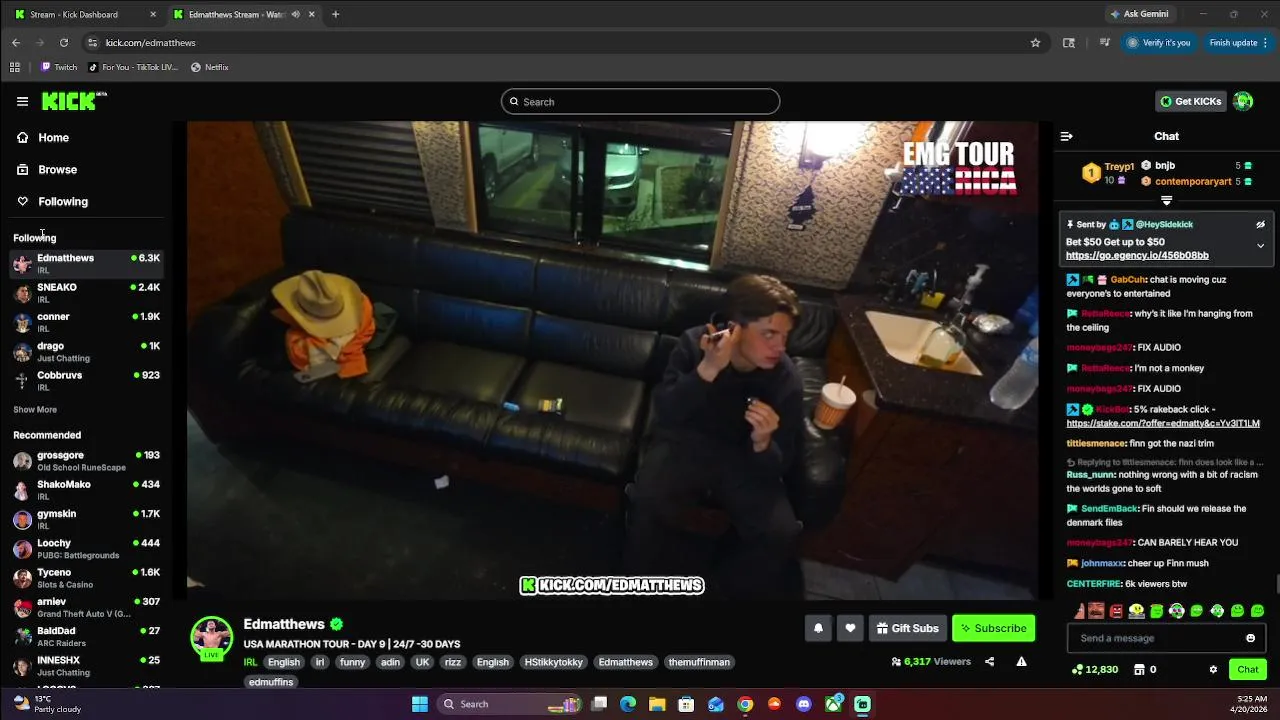The width and height of the screenshot is (1280, 720).
Task: Open grossgore Old School RuneScape channel
Action: click(86, 460)
